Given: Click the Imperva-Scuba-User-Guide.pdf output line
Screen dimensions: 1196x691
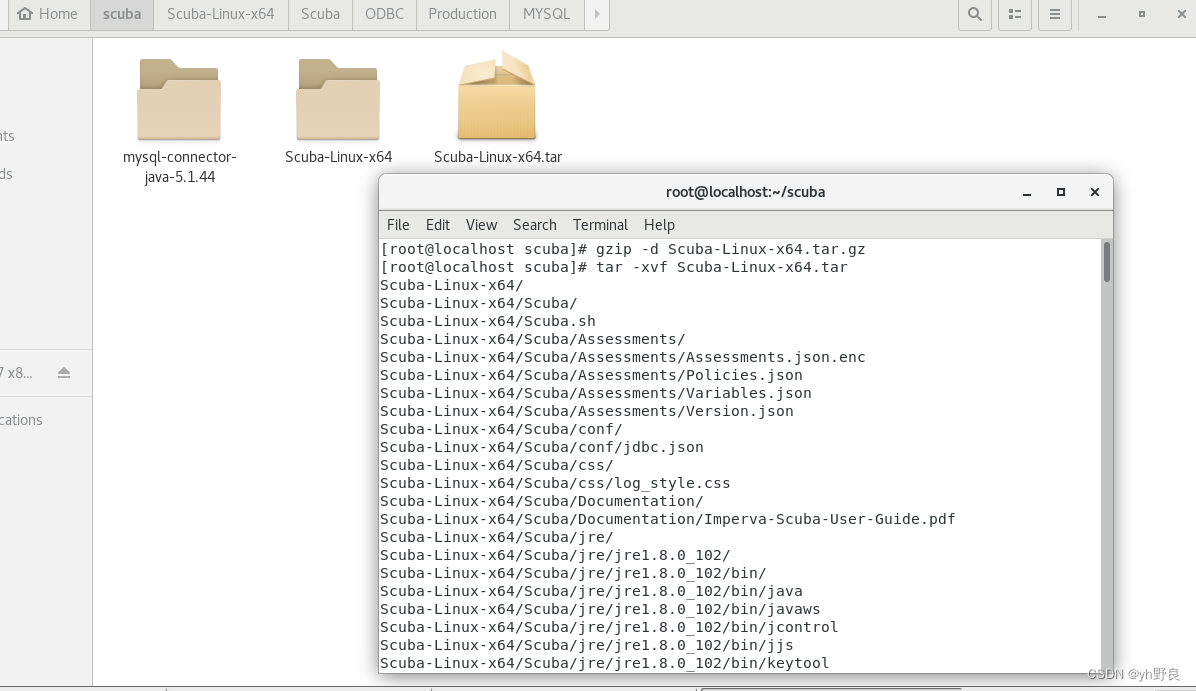Looking at the screenshot, I should tap(667, 519).
